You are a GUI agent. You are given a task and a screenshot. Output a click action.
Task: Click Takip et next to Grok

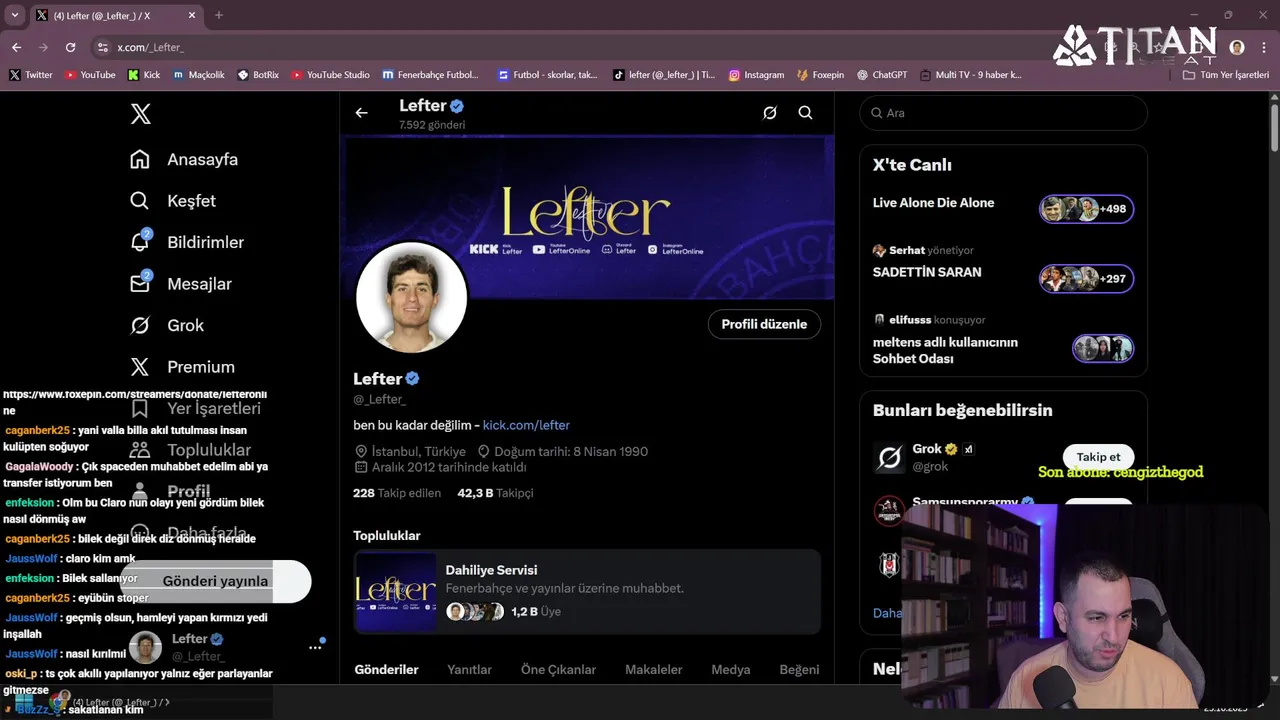[x=1098, y=457]
